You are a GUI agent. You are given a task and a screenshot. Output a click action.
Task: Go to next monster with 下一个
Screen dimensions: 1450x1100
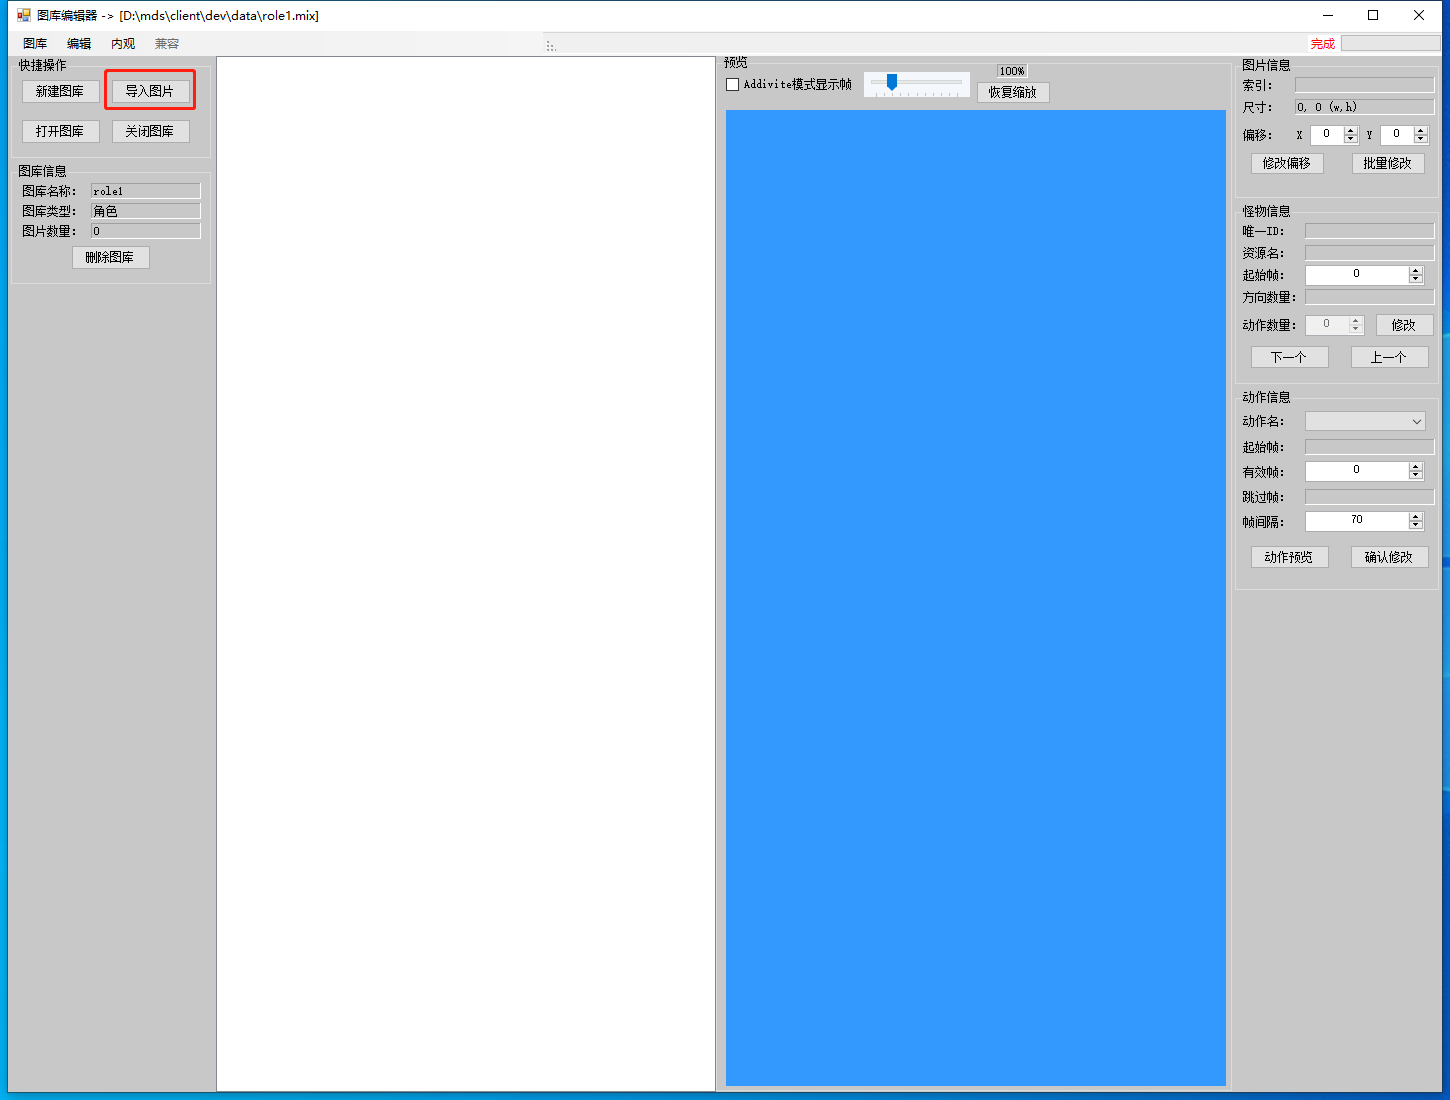(1289, 357)
